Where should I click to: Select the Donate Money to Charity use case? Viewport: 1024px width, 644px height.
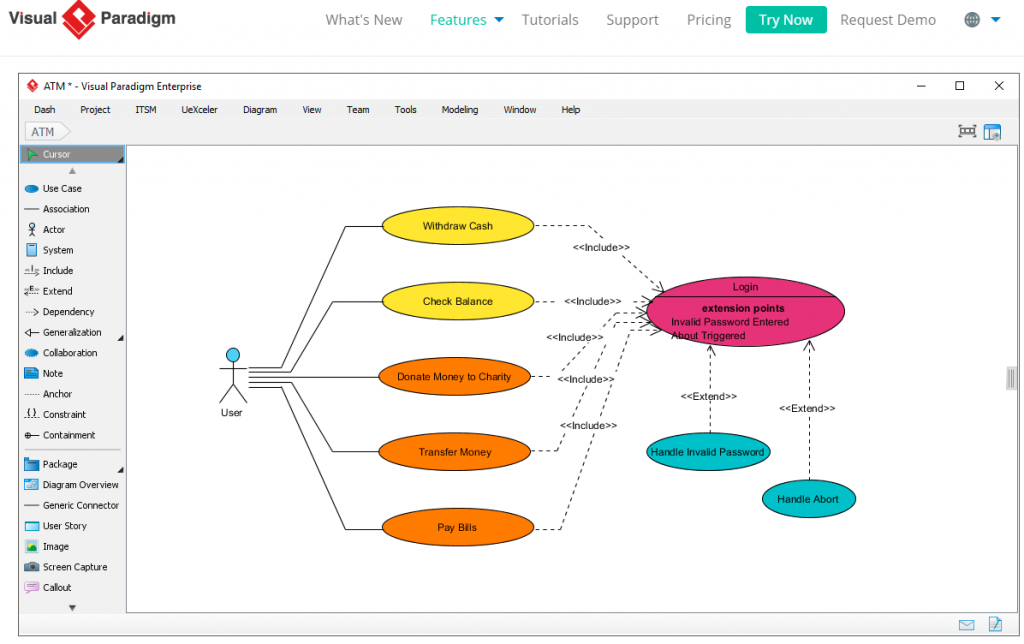[455, 377]
